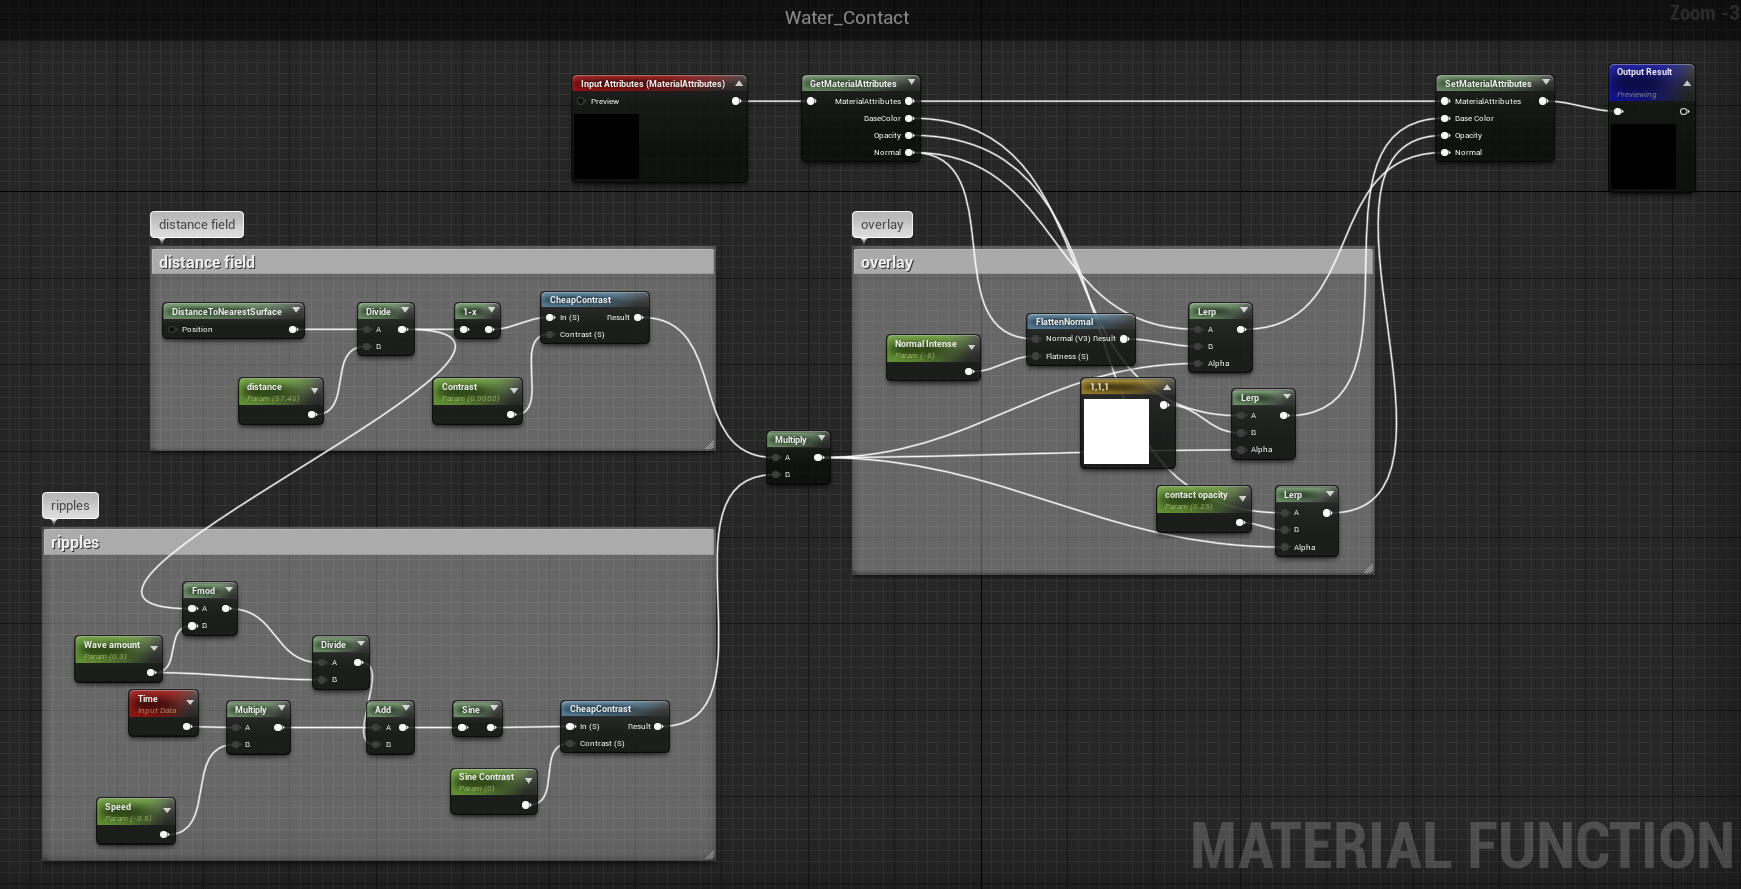Image resolution: width=1741 pixels, height=889 pixels.
Task: Click Position input pin on DistanceToNearestSurface node
Action: pyautogui.click(x=173, y=330)
